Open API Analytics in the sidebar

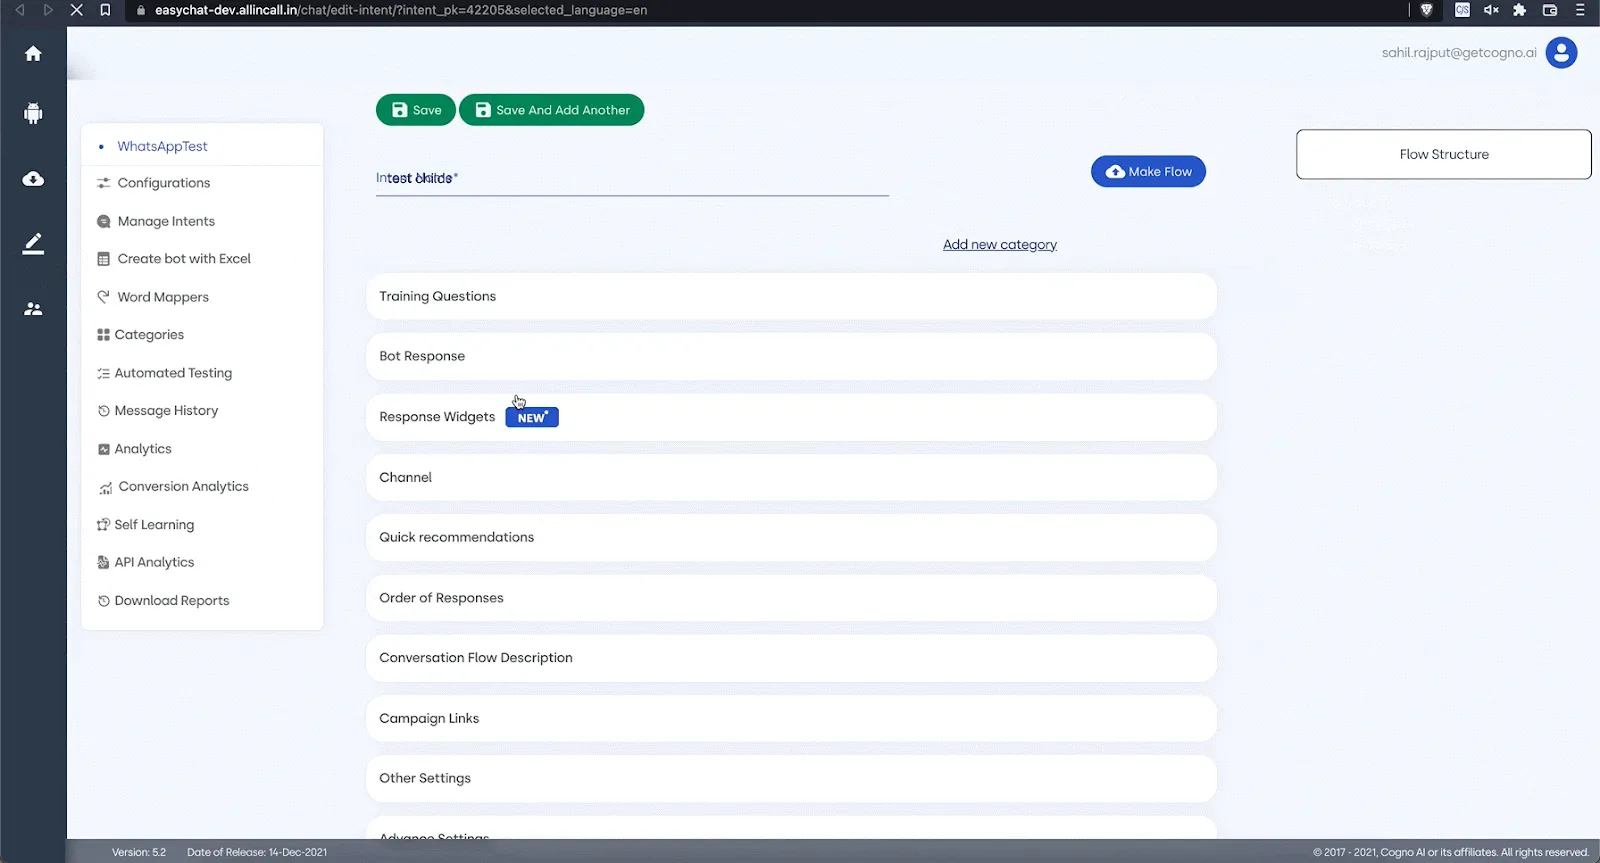click(x=154, y=563)
